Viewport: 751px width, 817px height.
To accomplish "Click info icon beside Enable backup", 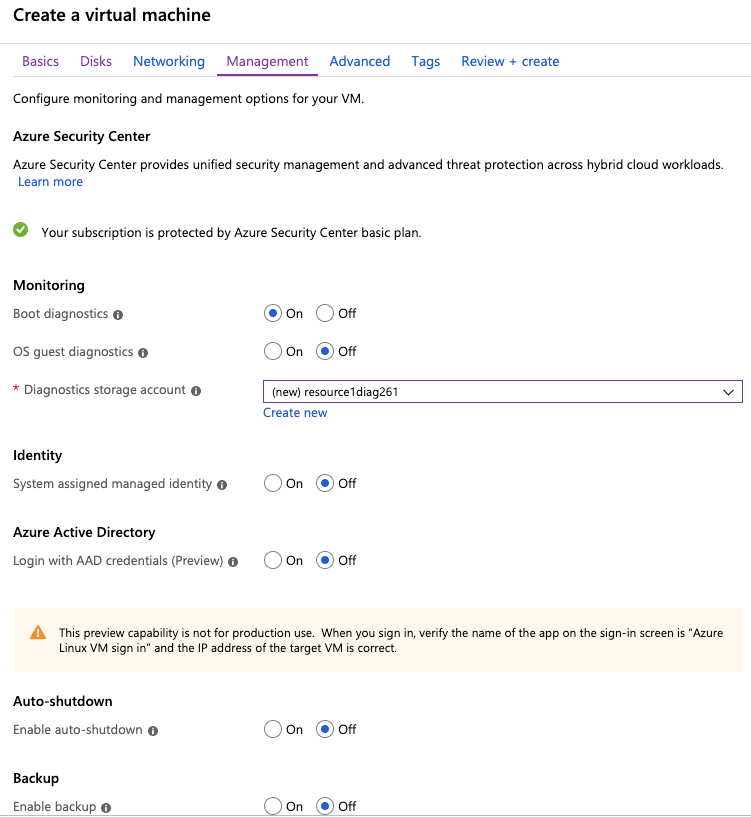I will pyautogui.click(x=106, y=808).
